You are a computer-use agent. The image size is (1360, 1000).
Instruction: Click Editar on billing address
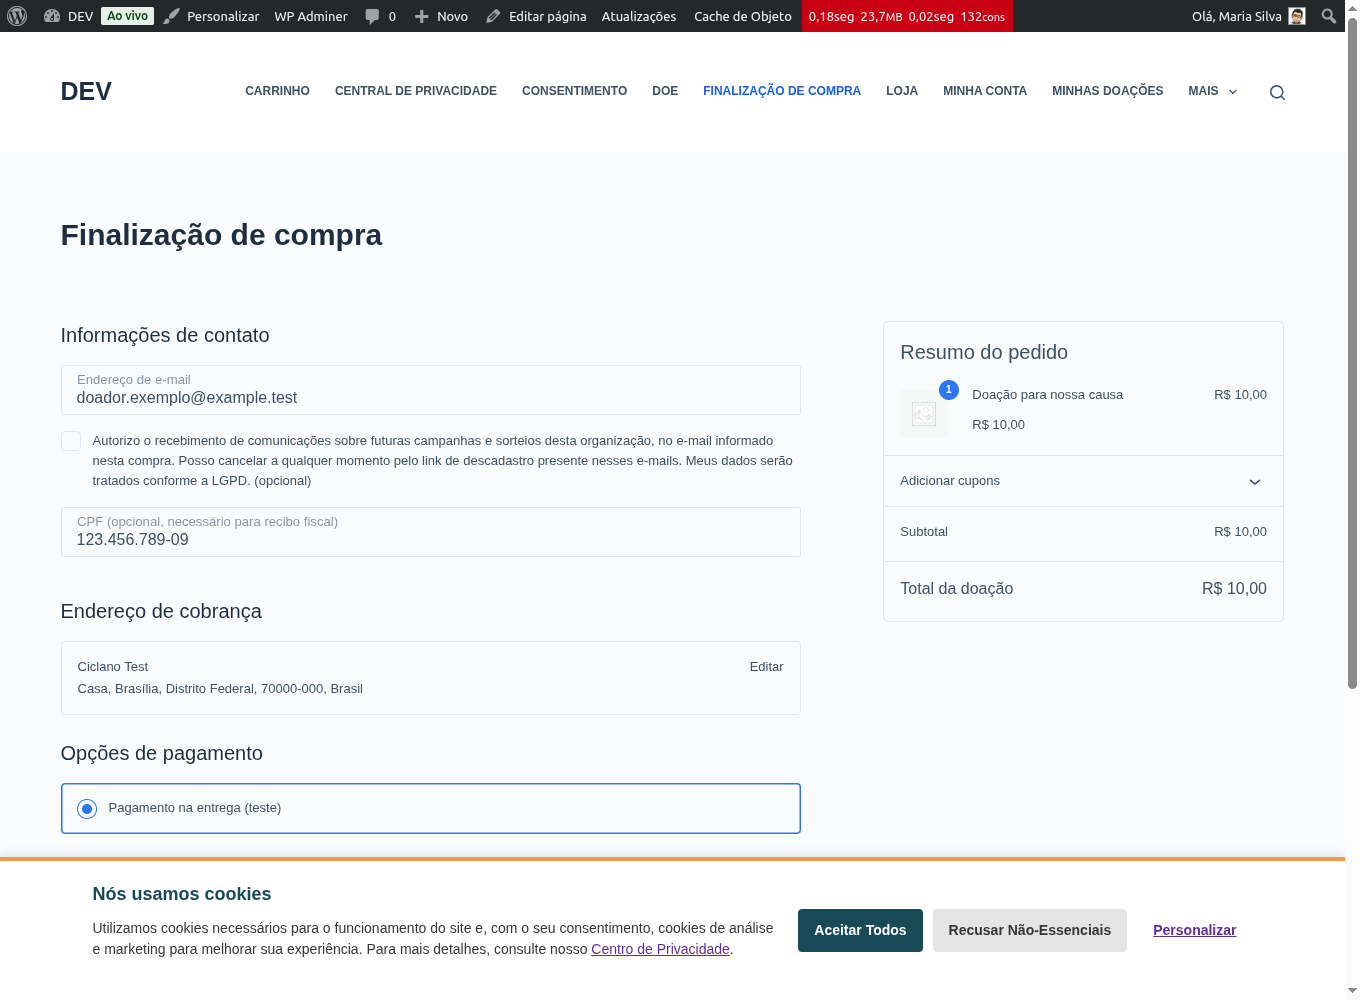766,667
